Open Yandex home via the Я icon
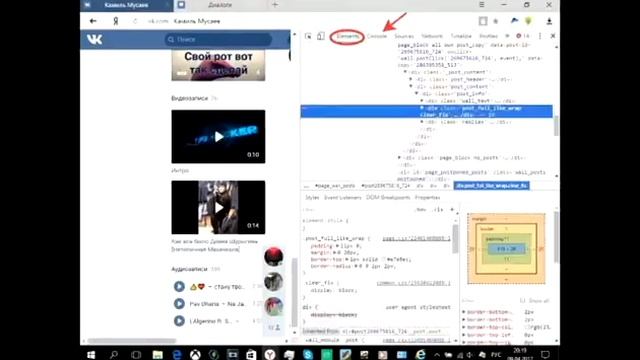Viewport: 640px width, 360px height. (116, 21)
